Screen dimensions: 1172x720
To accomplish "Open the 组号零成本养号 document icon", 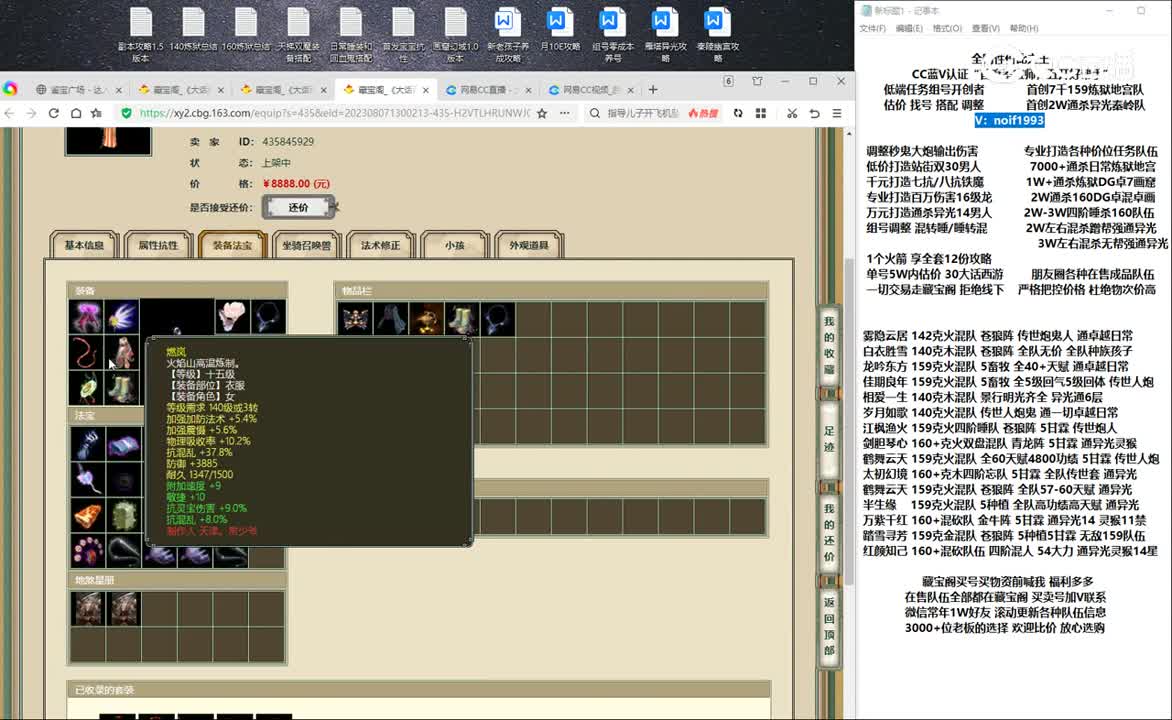I will tap(612, 34).
